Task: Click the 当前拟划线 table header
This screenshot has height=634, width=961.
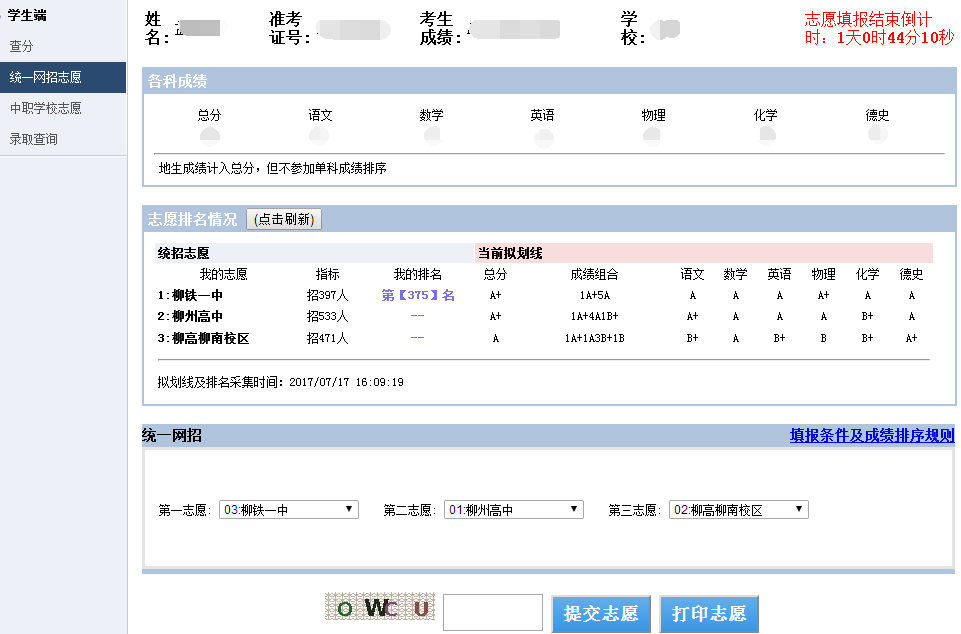Action: pos(509,253)
